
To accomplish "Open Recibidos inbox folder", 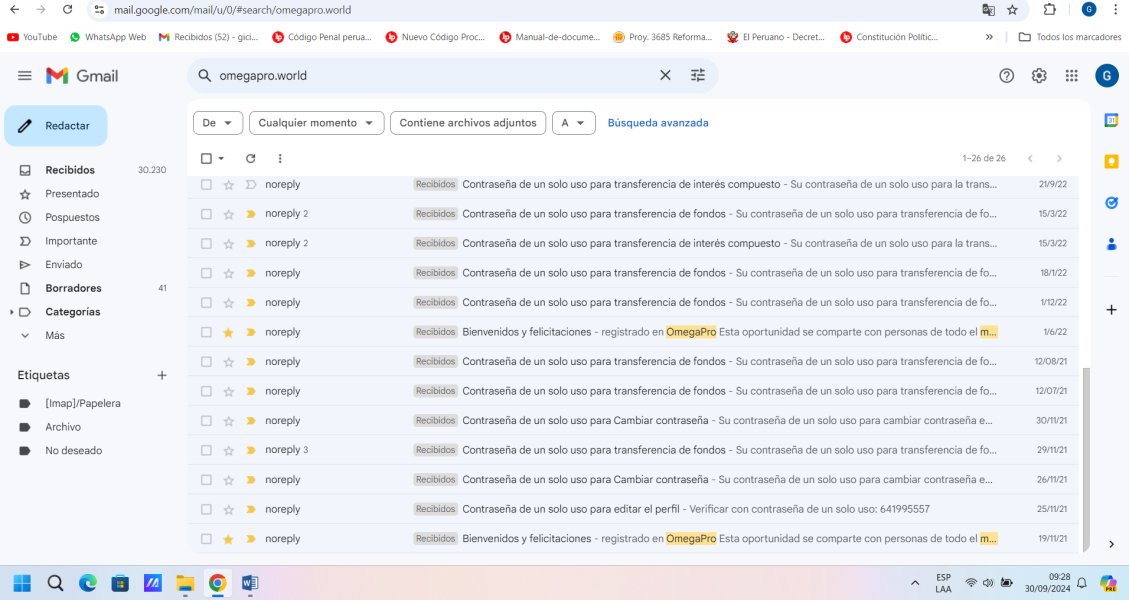I will coord(70,170).
